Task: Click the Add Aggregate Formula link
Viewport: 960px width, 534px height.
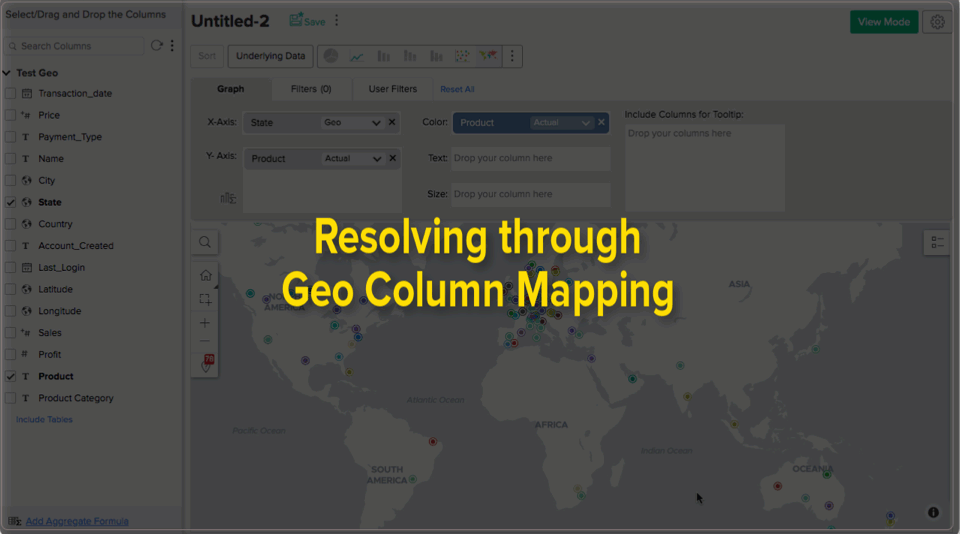Action: coord(77,521)
